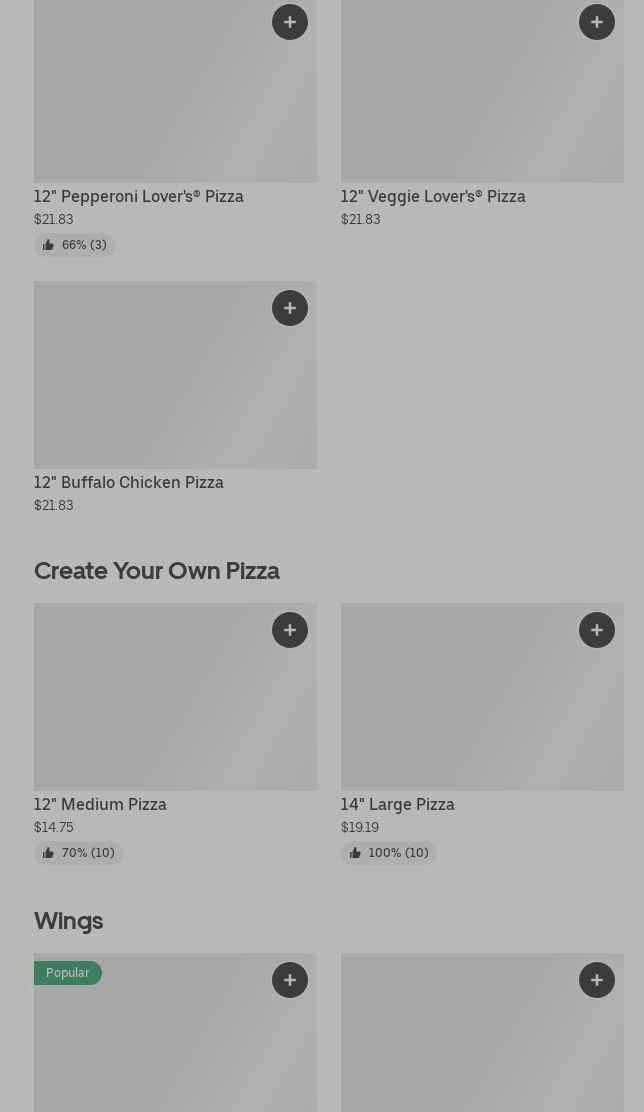Click the Wings section heading
The height and width of the screenshot is (1112, 644).
[68, 921]
